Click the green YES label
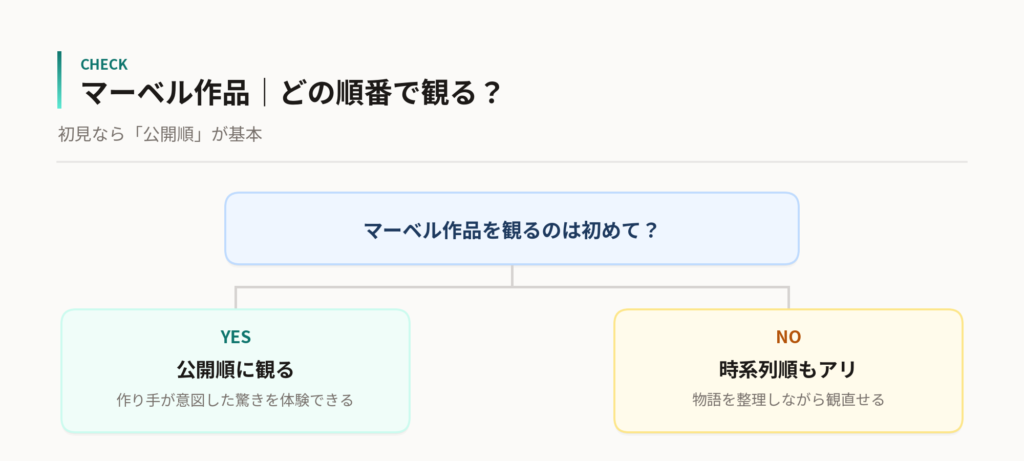This screenshot has height=461, width=1024. (236, 337)
